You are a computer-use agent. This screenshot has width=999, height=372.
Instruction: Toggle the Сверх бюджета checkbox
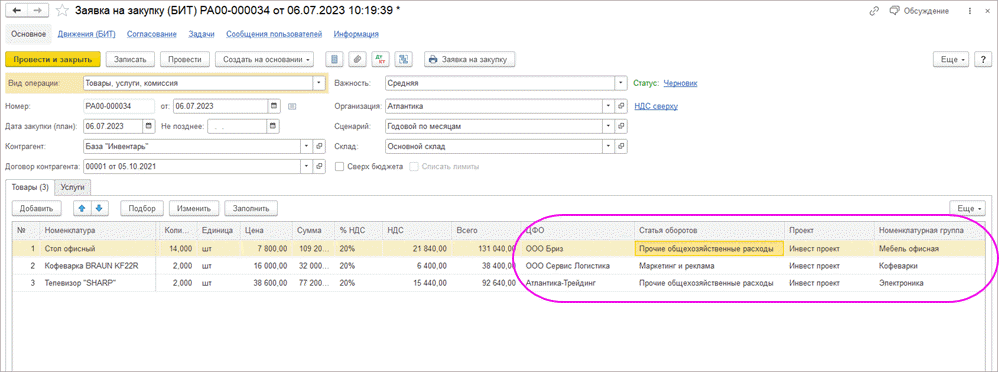point(340,166)
